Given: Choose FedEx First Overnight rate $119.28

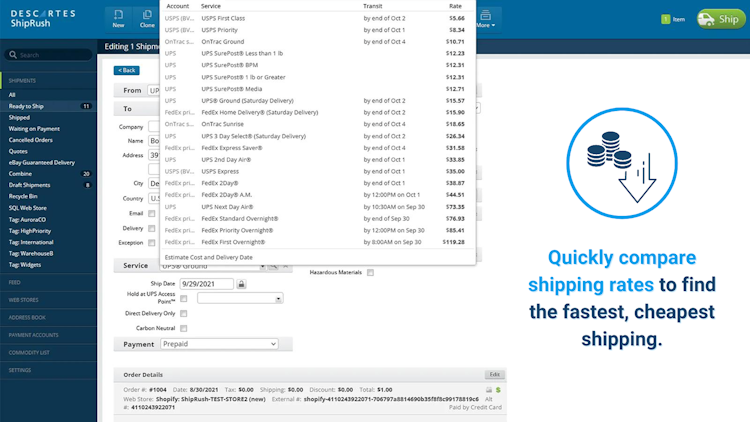Looking at the screenshot, I should click(315, 242).
